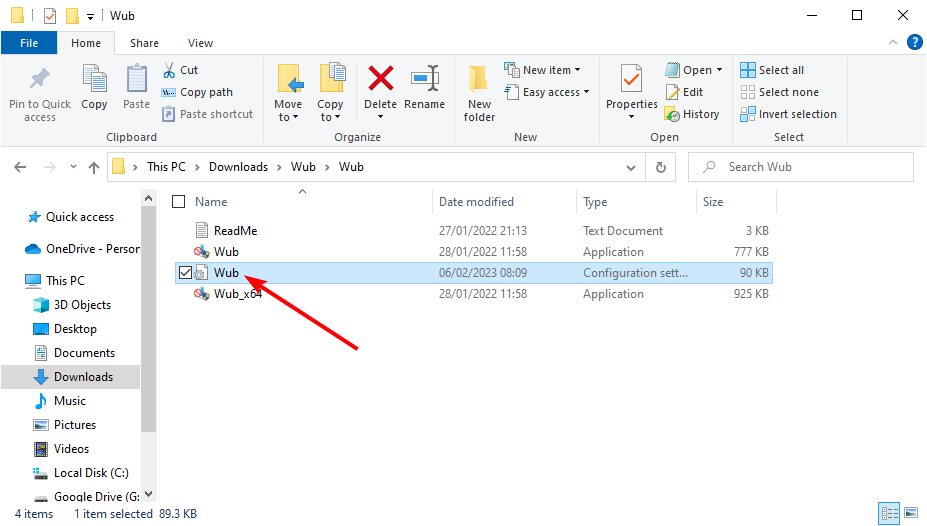Click the Cut scissors icon

[x=169, y=70]
